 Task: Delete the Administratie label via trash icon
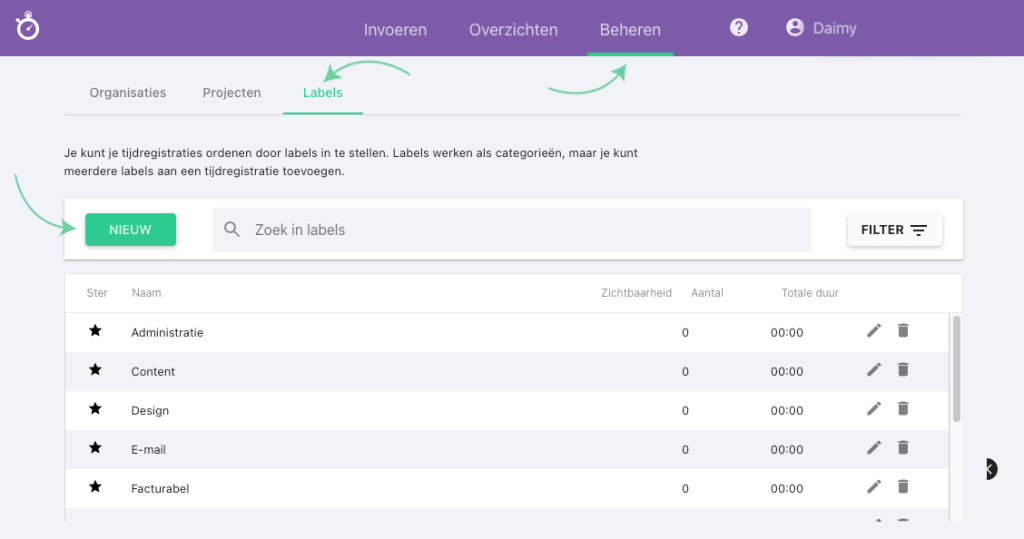(x=903, y=331)
